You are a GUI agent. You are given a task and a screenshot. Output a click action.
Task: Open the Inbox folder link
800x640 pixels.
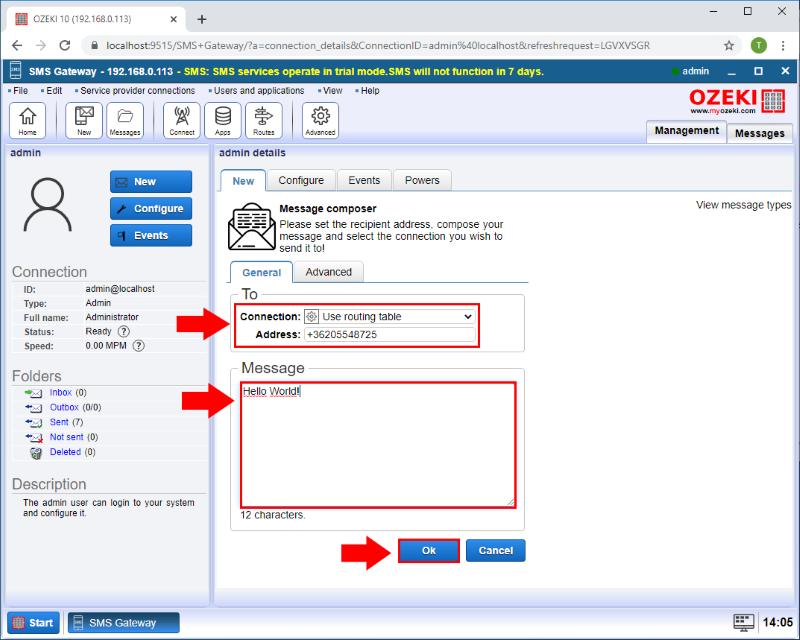[x=61, y=392]
